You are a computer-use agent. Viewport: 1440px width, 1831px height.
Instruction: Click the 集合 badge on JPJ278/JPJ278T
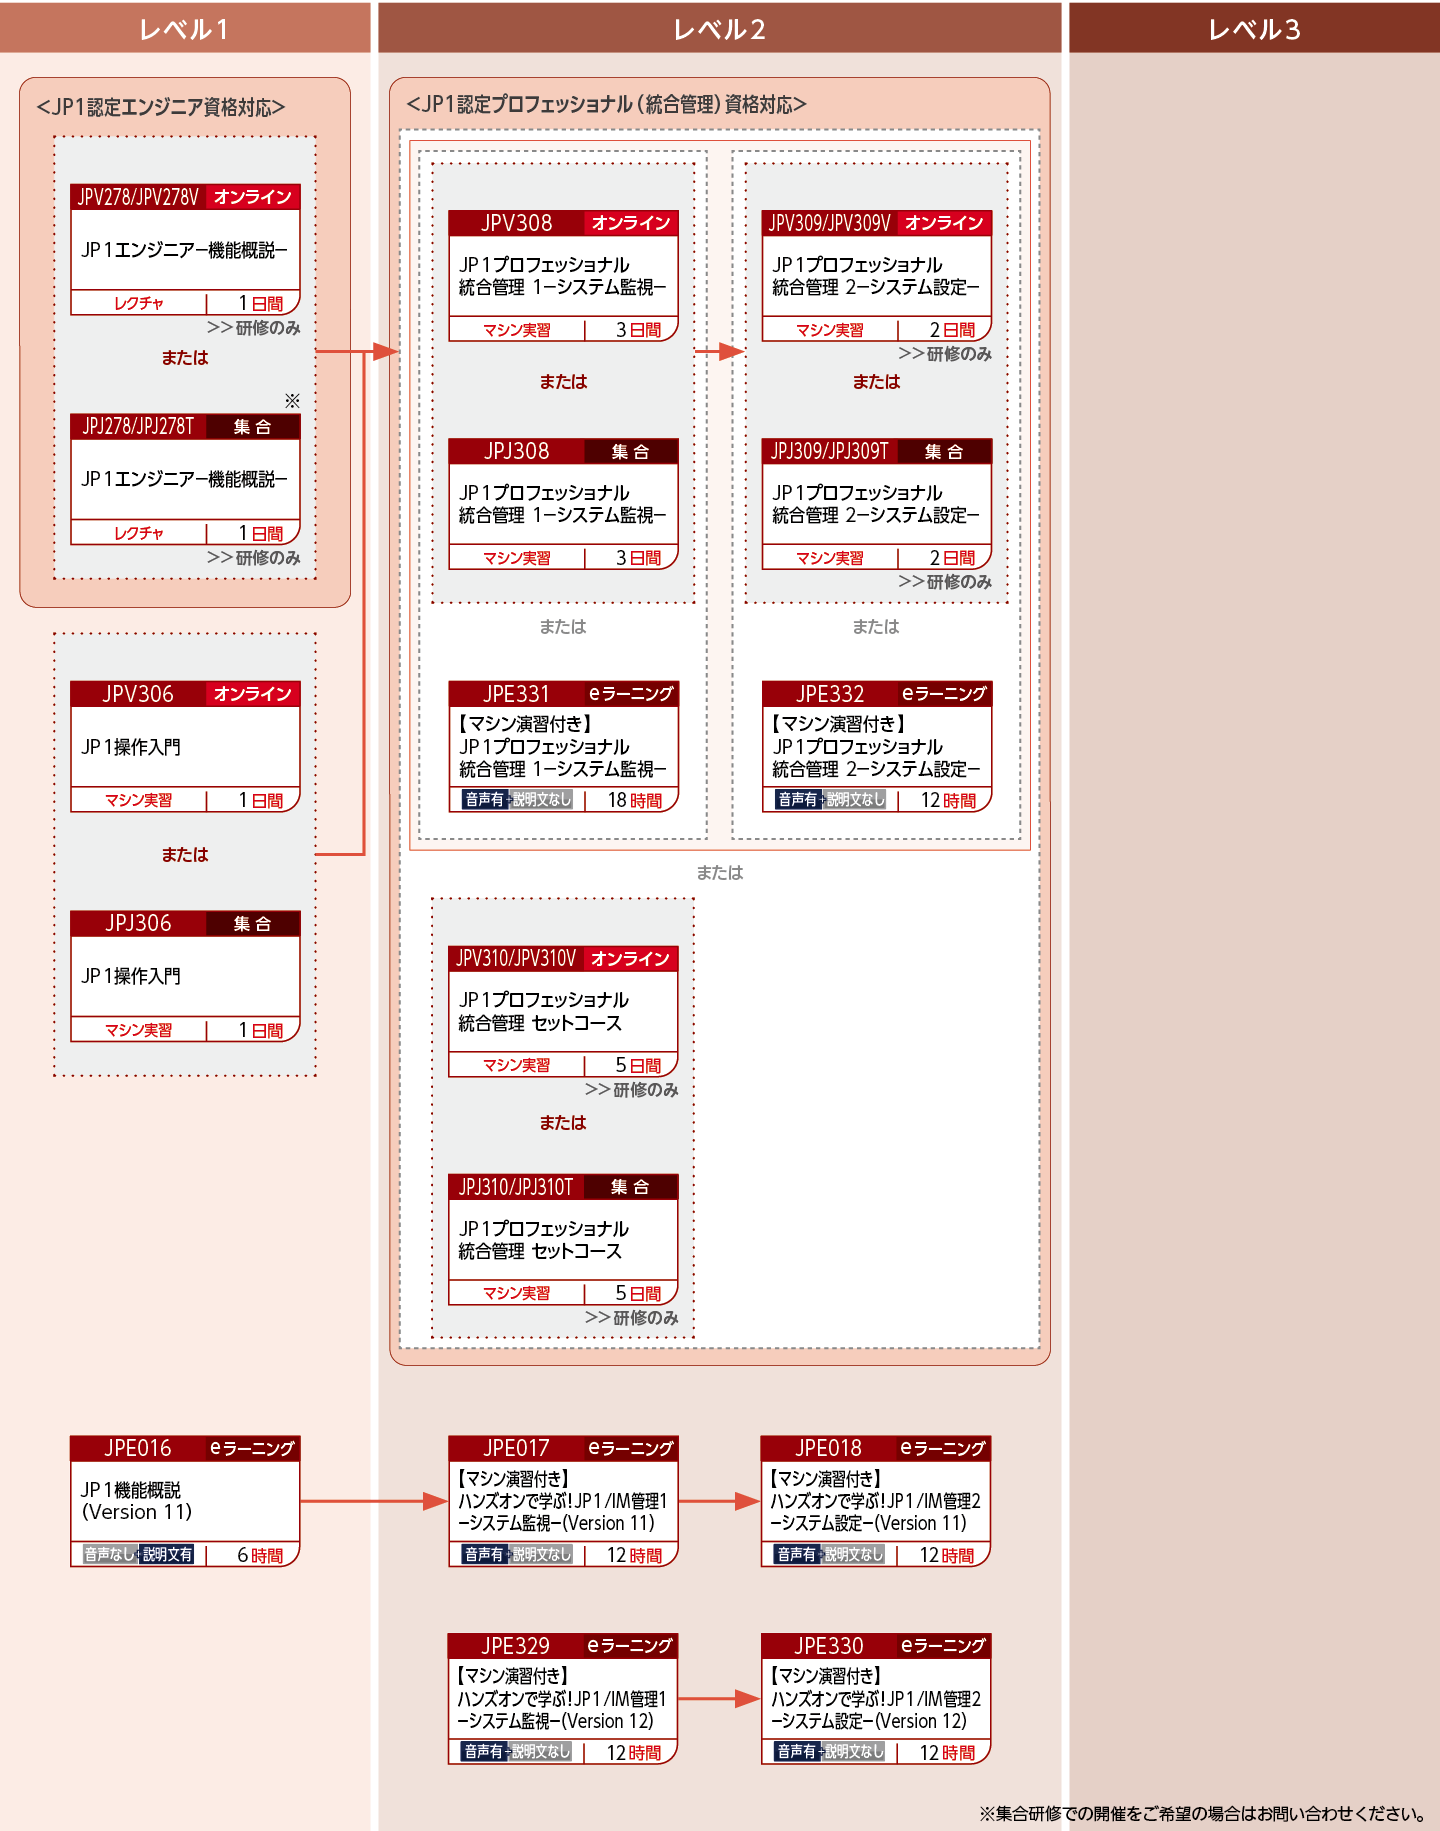click(x=252, y=427)
